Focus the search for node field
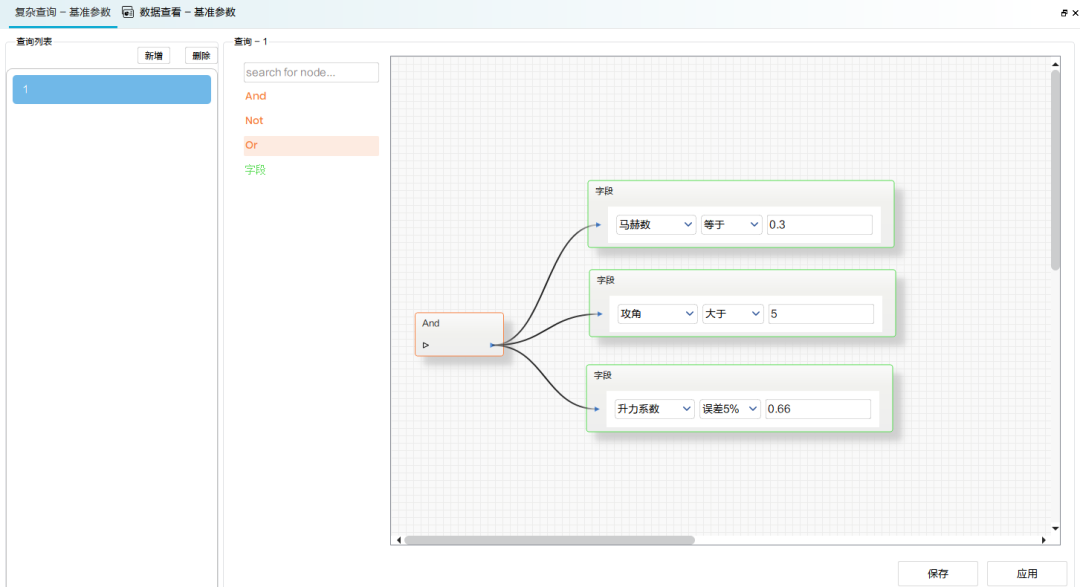Screen dimensions: 1080x587 (311, 72)
